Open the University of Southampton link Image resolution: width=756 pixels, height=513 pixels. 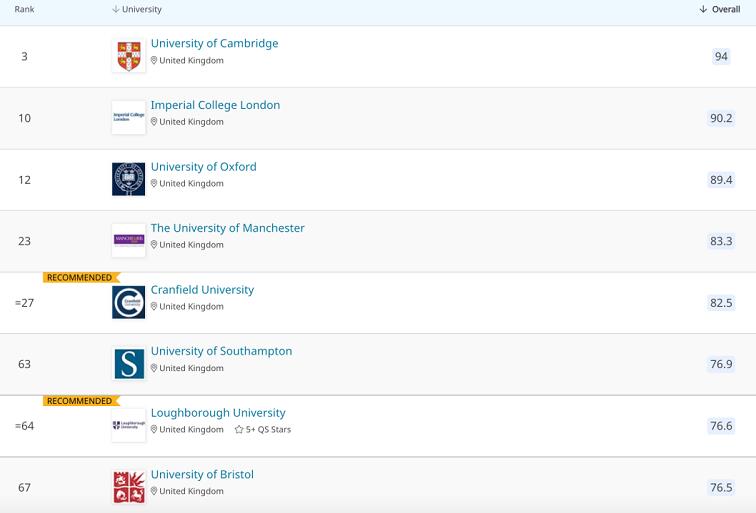pyautogui.click(x=221, y=352)
